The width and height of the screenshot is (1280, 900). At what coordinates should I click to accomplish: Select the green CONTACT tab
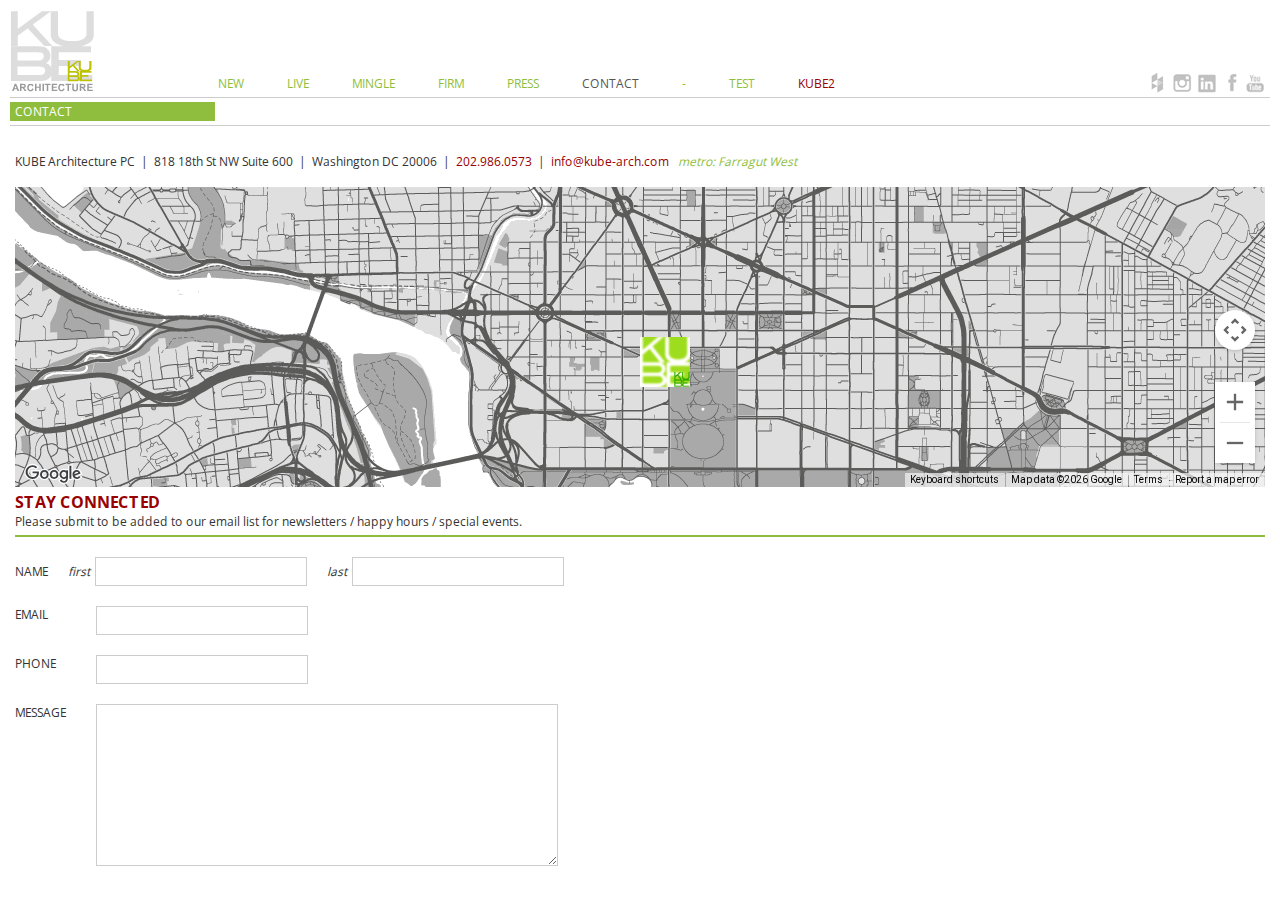tap(112, 112)
